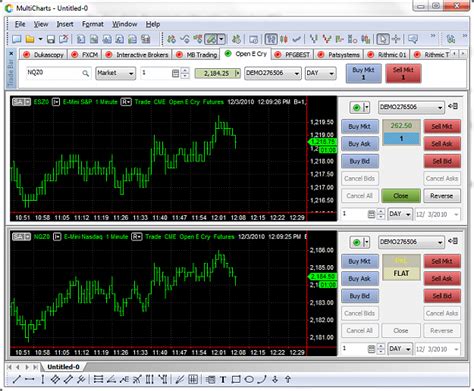Screen dimensions: 474x391
Task: Click Buy Ask in ES order panel
Action: point(360,144)
